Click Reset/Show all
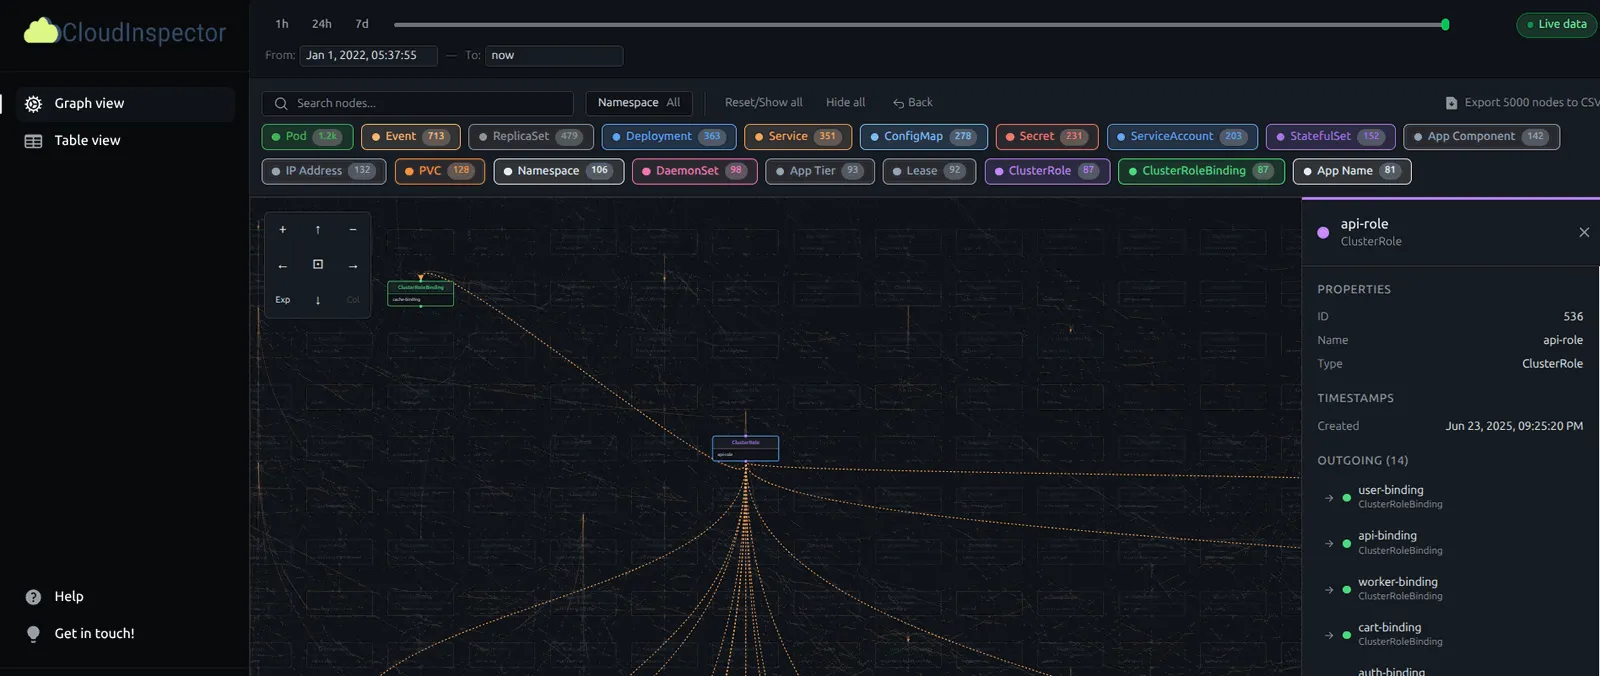The image size is (1600, 676). (x=763, y=103)
